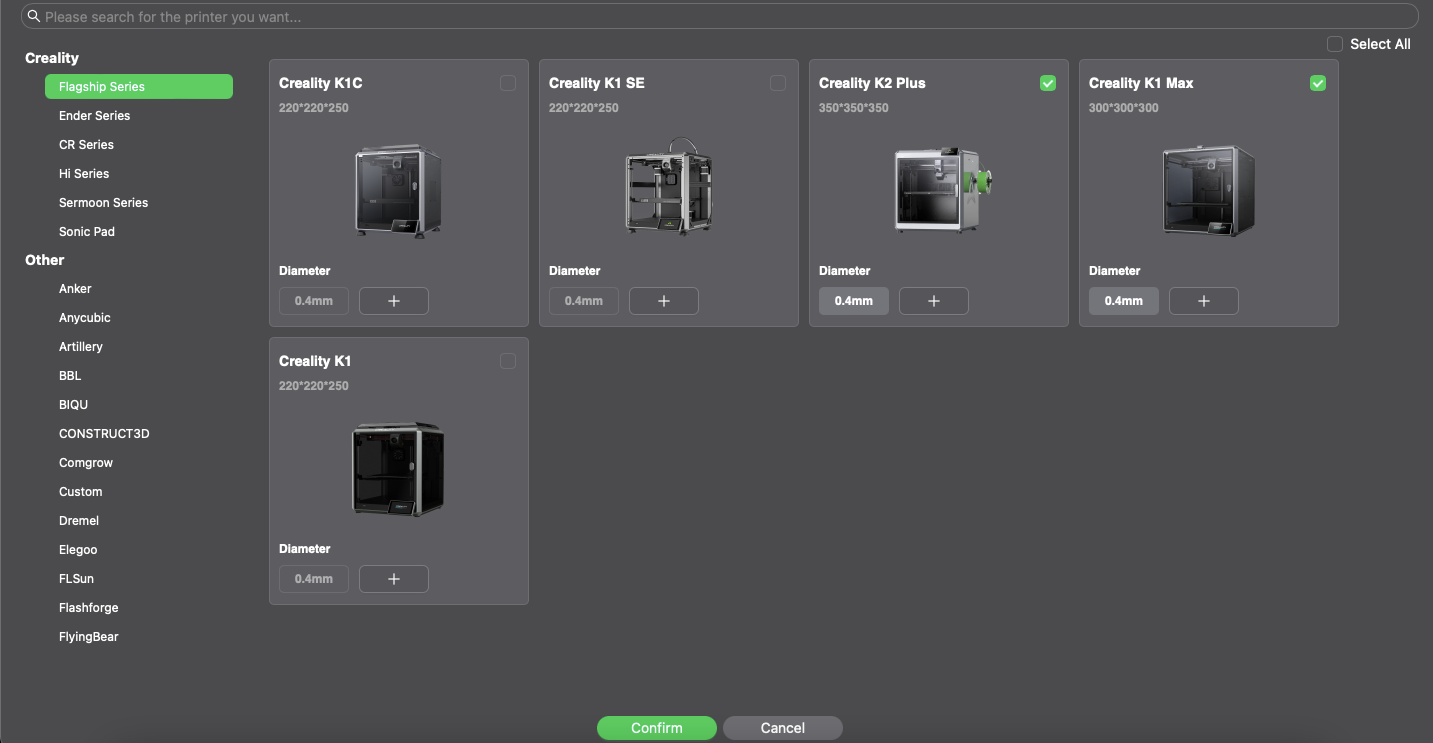The image size is (1433, 743).
Task: Click the Other group header
Action: pyautogui.click(x=45, y=260)
